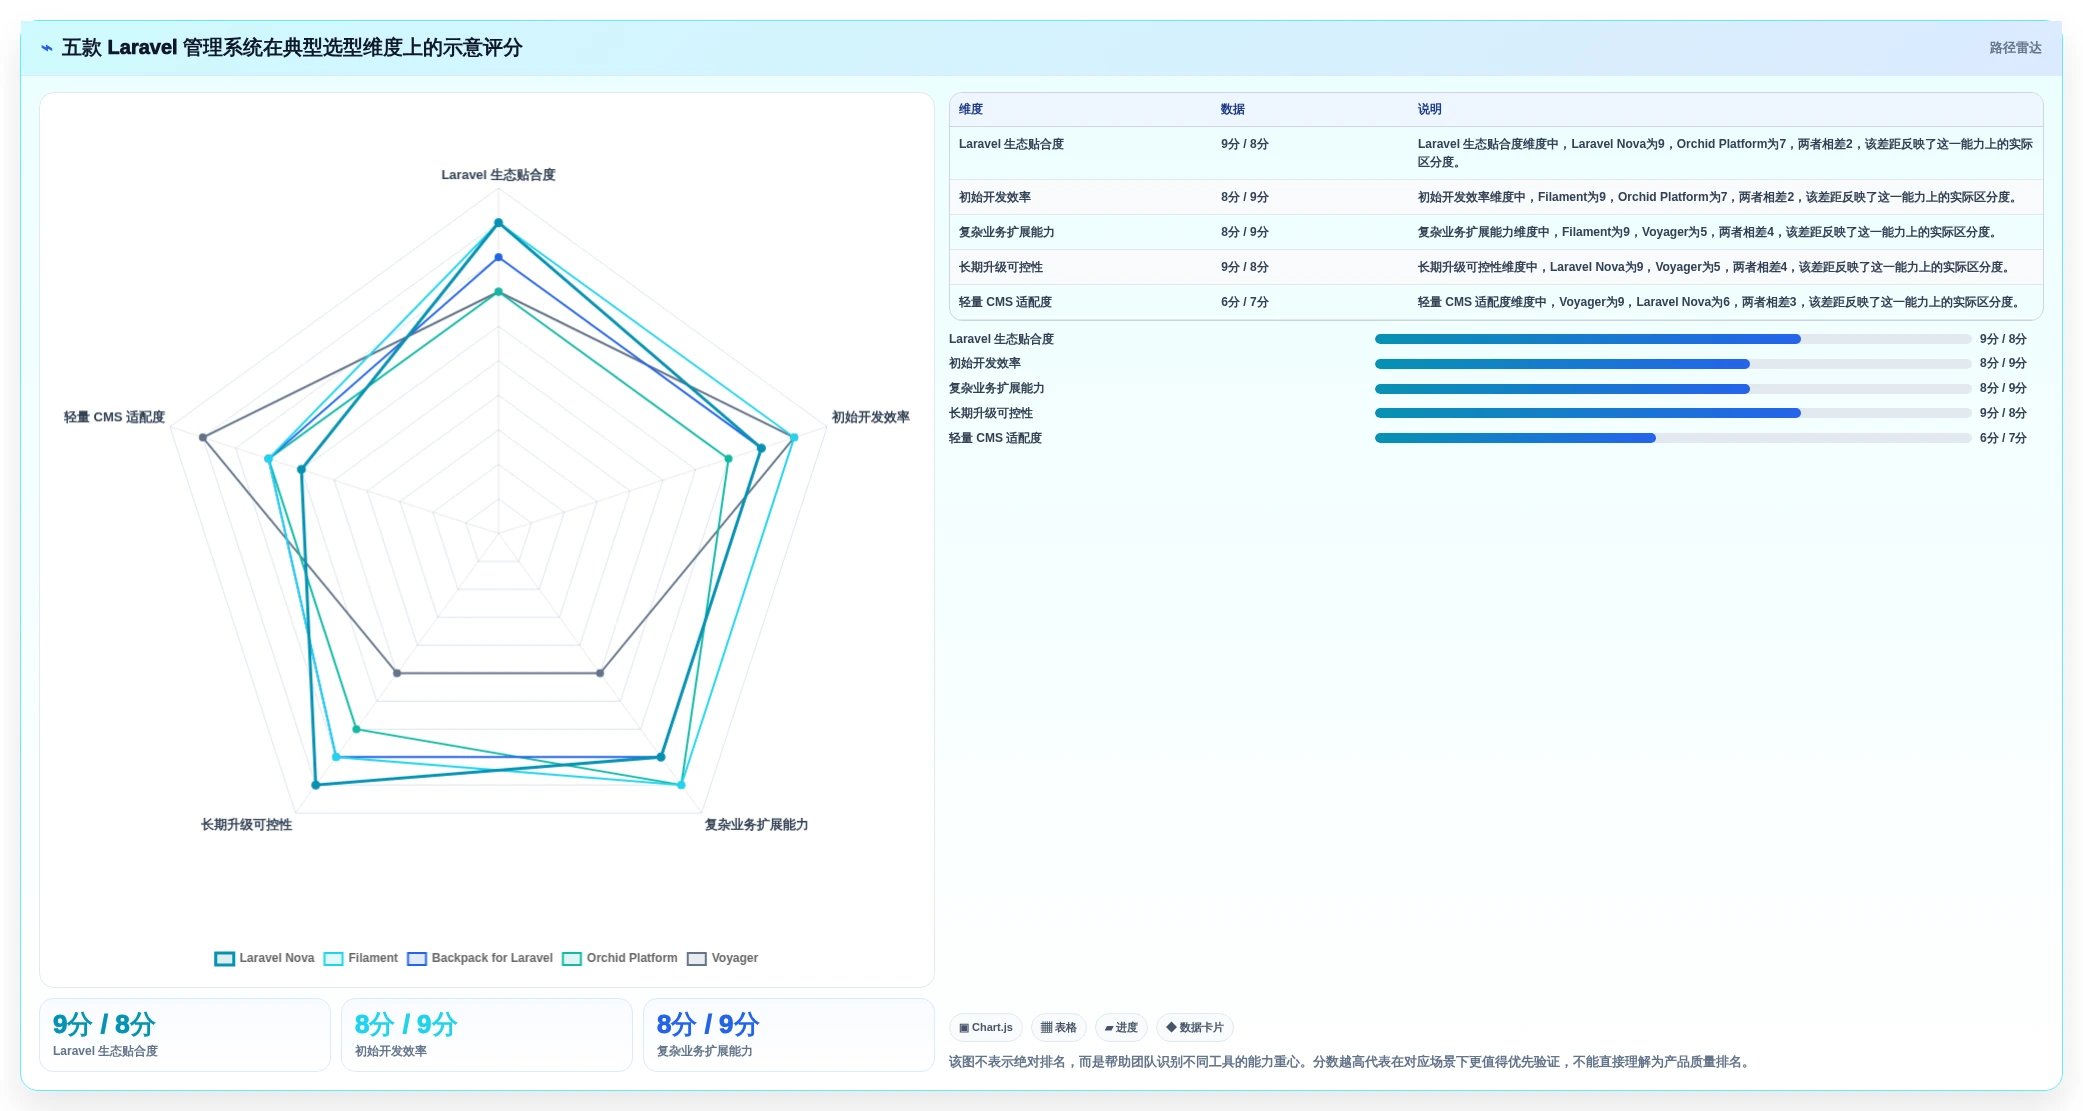This screenshot has height=1111, width=2083.
Task: Click the 说明 column header
Action: click(x=1430, y=109)
